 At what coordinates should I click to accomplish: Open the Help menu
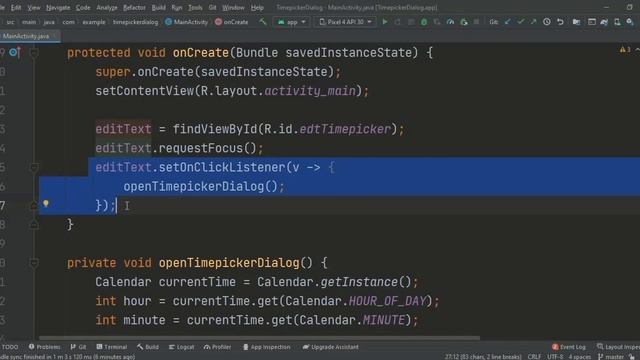[257, 7]
